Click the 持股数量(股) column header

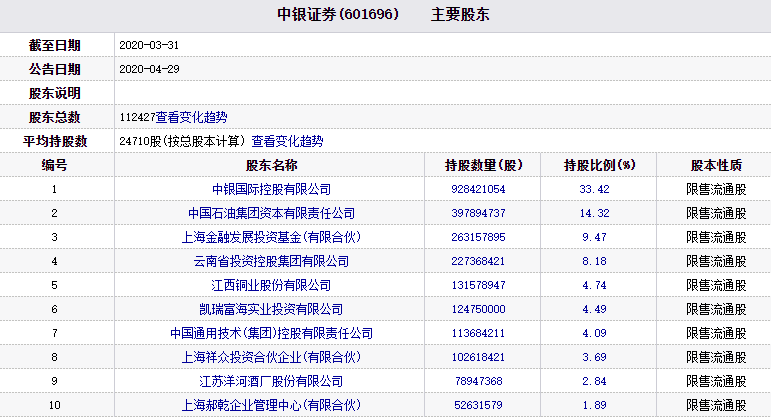483,165
